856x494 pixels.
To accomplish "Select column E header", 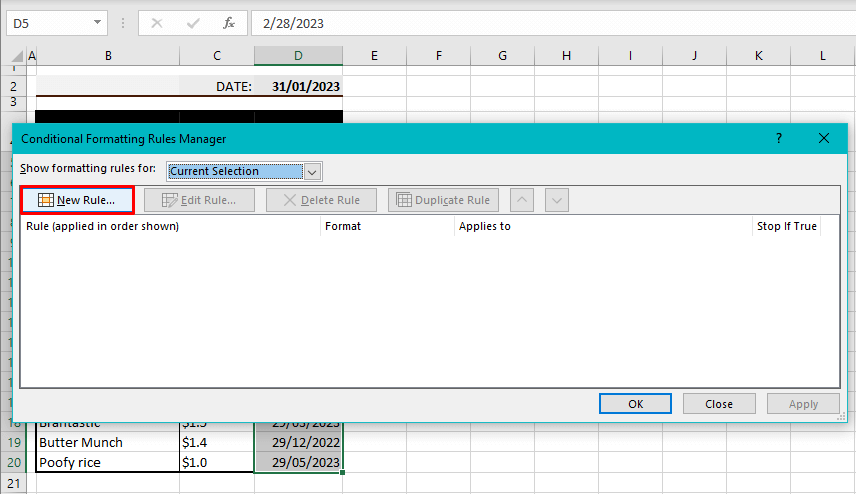I will point(374,56).
